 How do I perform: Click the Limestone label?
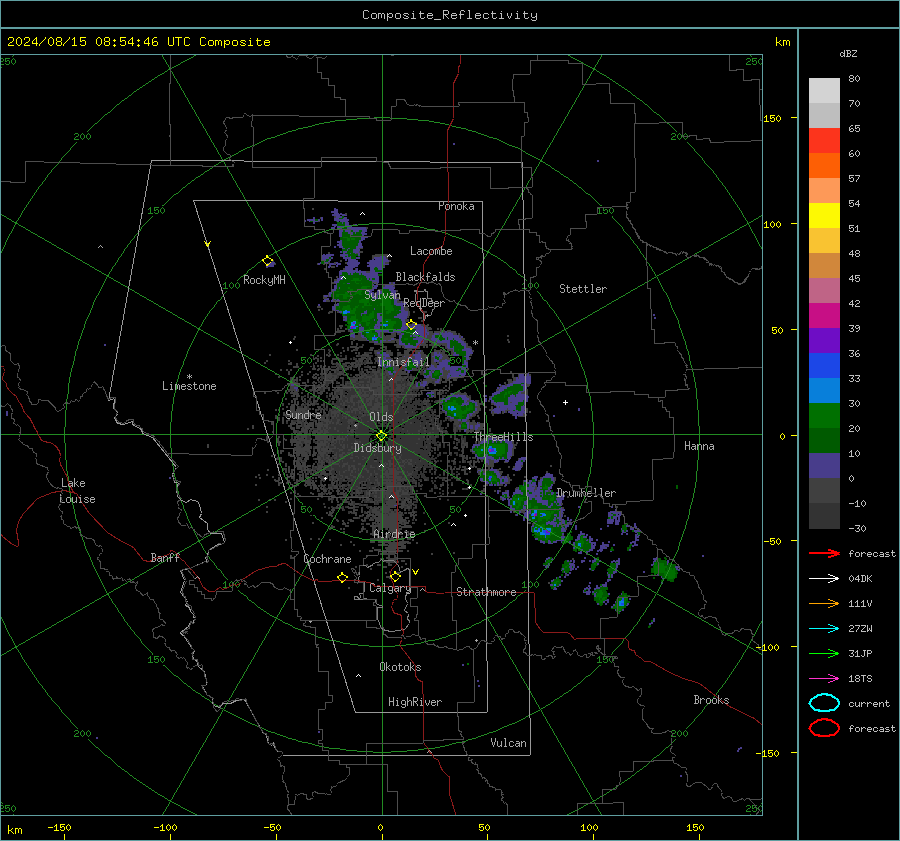pyautogui.click(x=189, y=386)
